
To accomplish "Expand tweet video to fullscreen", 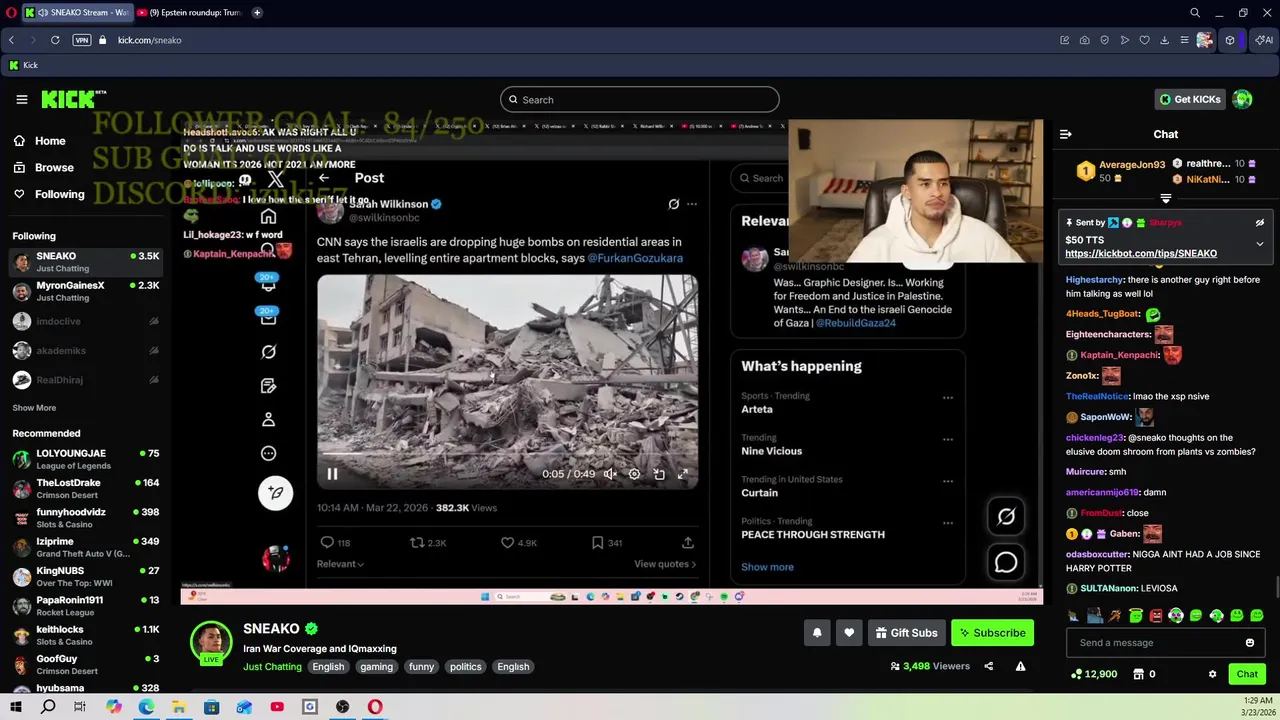I will 683,474.
